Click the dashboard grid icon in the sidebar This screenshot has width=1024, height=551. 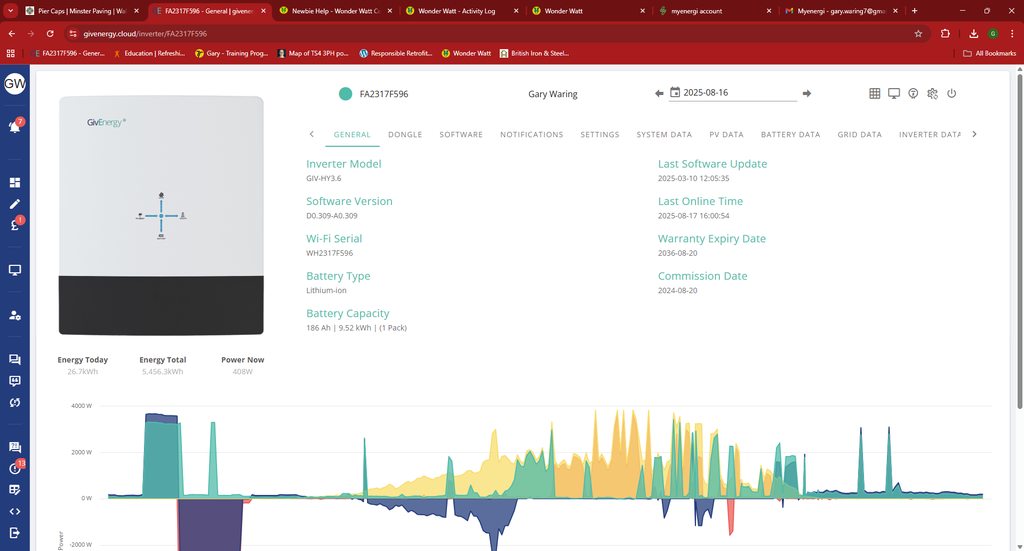[15, 183]
